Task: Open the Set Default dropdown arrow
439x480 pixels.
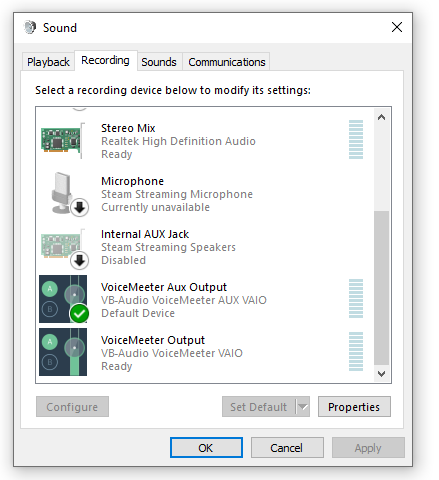Action: pos(303,407)
